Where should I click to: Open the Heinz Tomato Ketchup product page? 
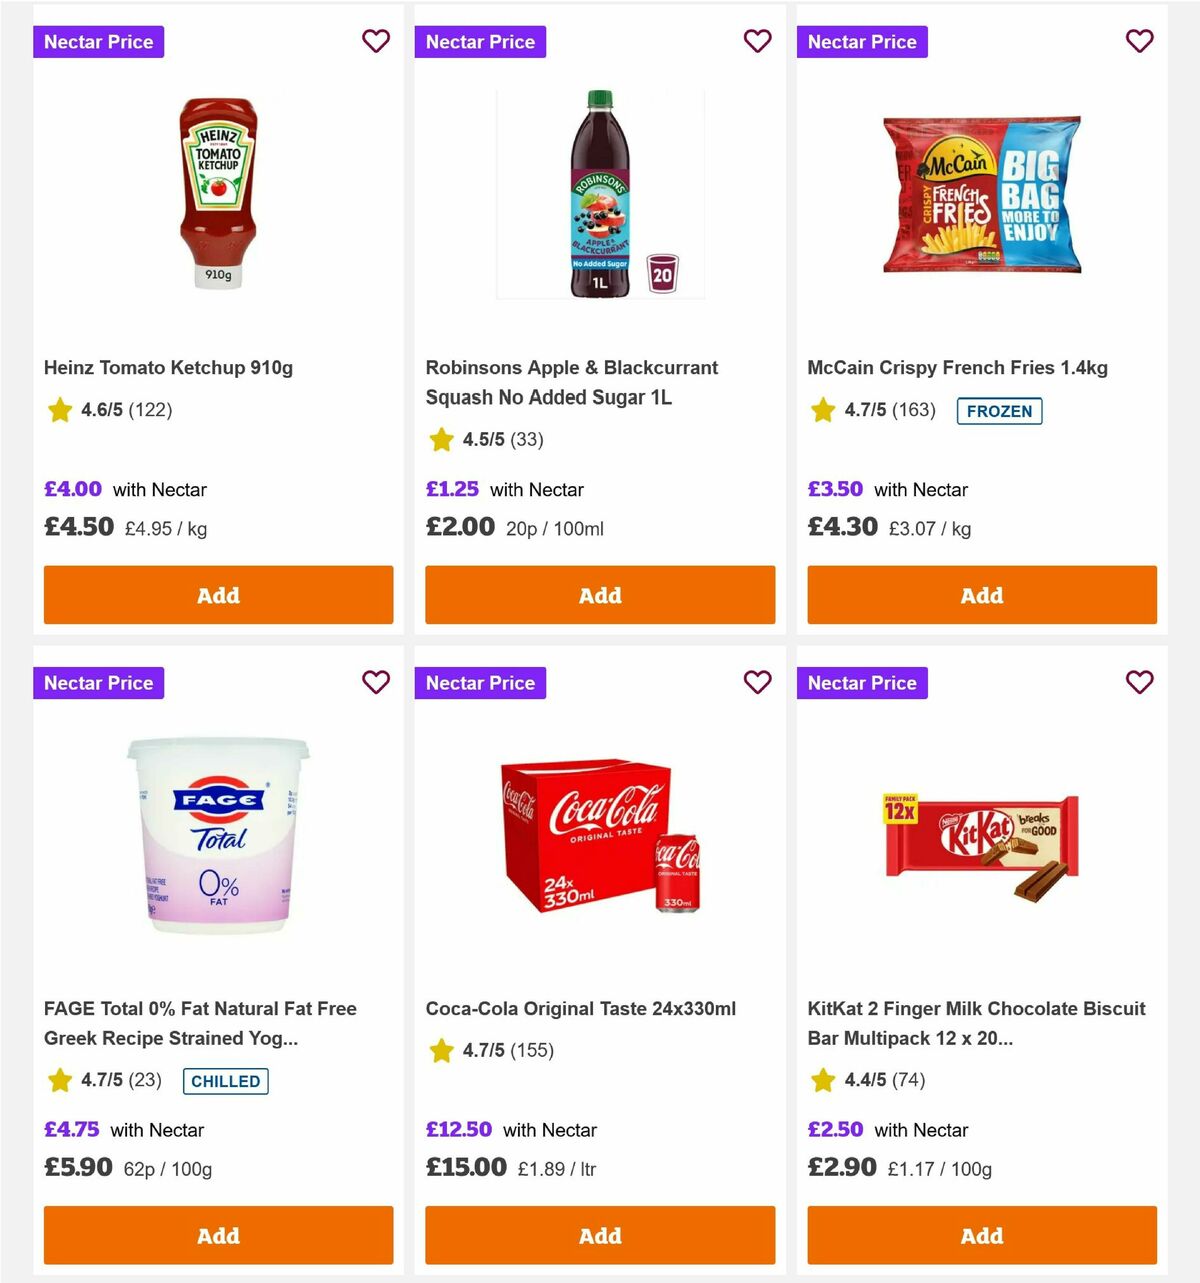tap(168, 367)
